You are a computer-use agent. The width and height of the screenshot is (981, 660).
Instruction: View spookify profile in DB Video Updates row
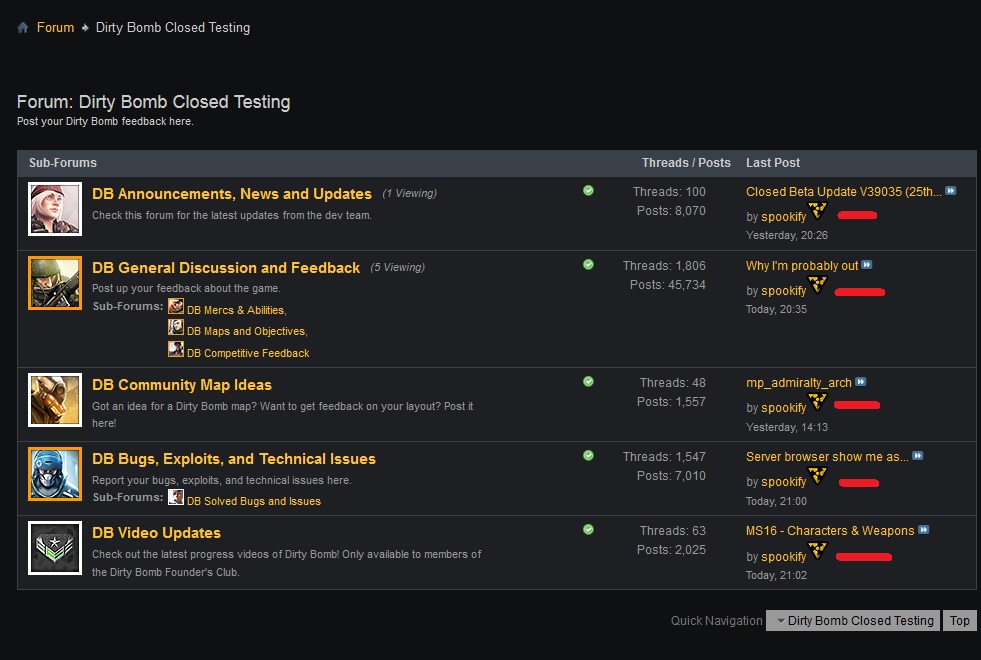coord(783,557)
